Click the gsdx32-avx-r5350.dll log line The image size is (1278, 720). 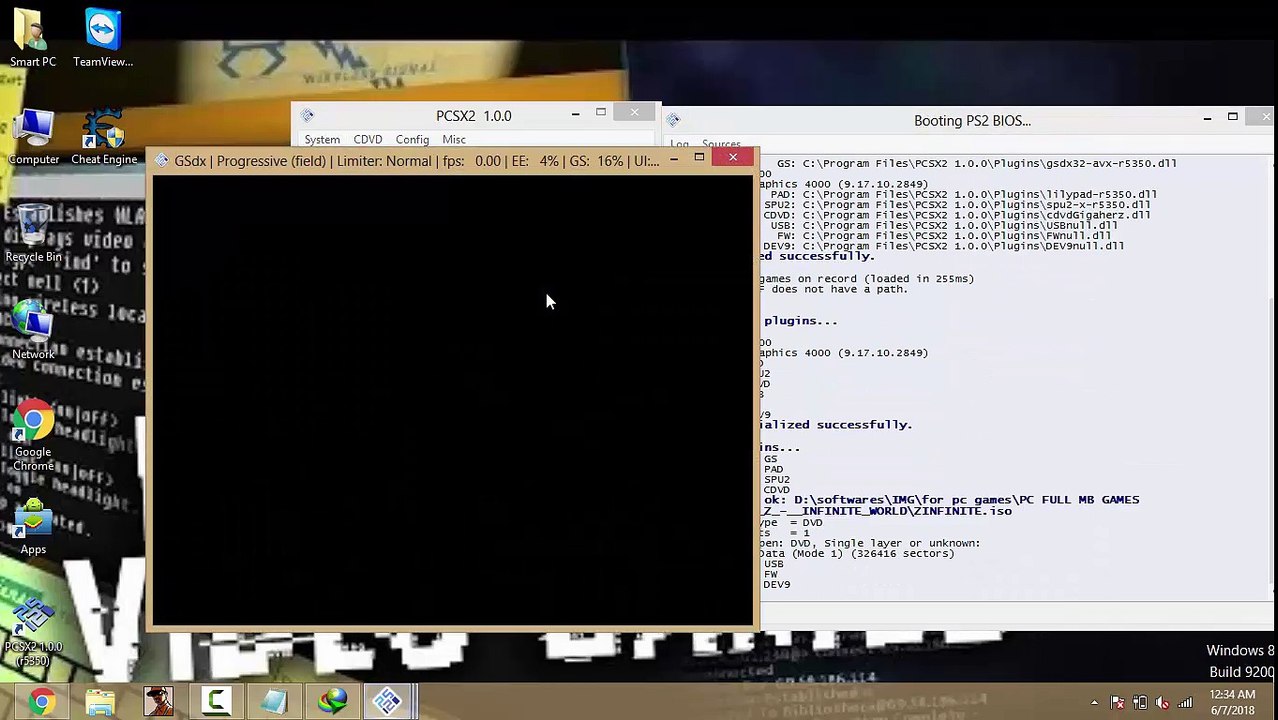(x=977, y=163)
